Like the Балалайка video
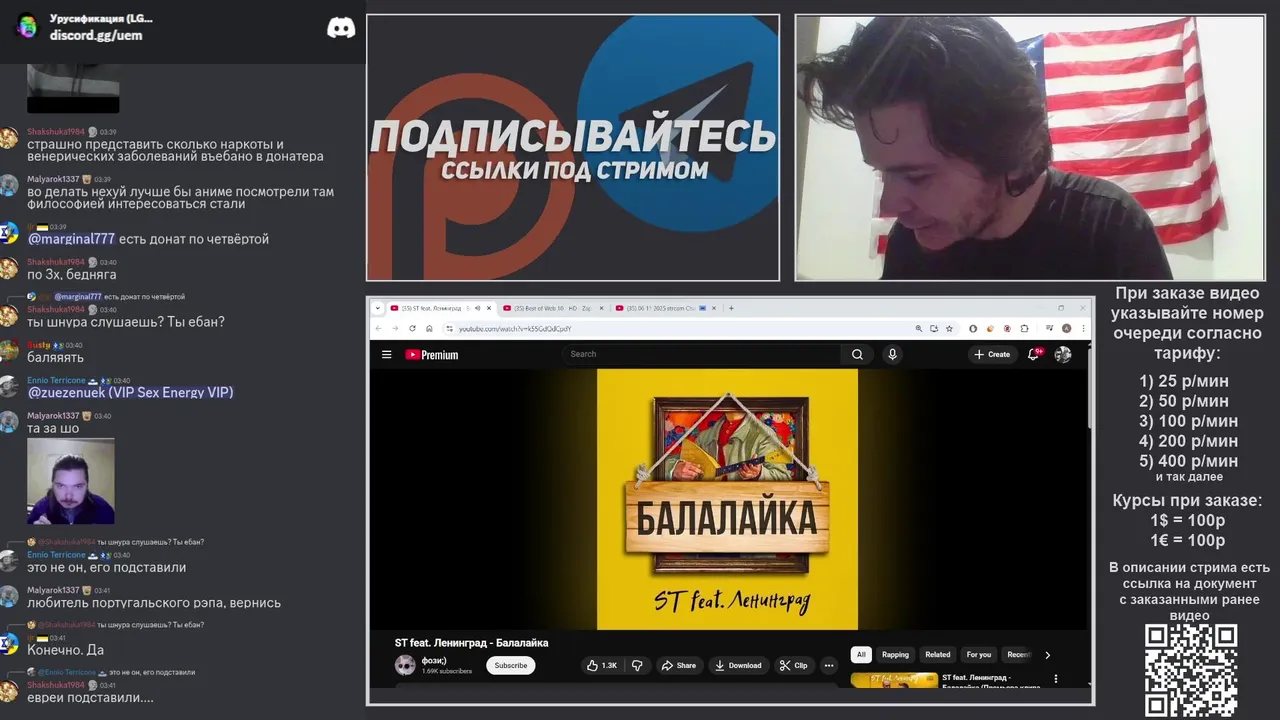1280x720 pixels. point(602,666)
